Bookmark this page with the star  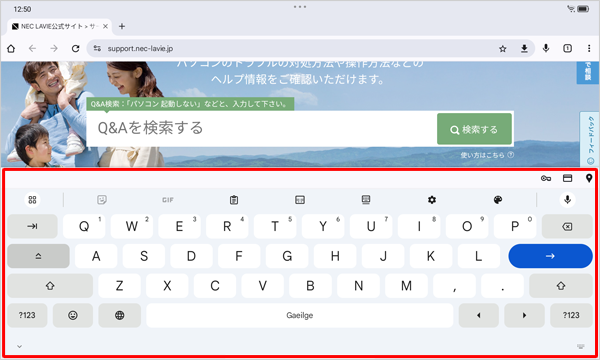coord(503,49)
